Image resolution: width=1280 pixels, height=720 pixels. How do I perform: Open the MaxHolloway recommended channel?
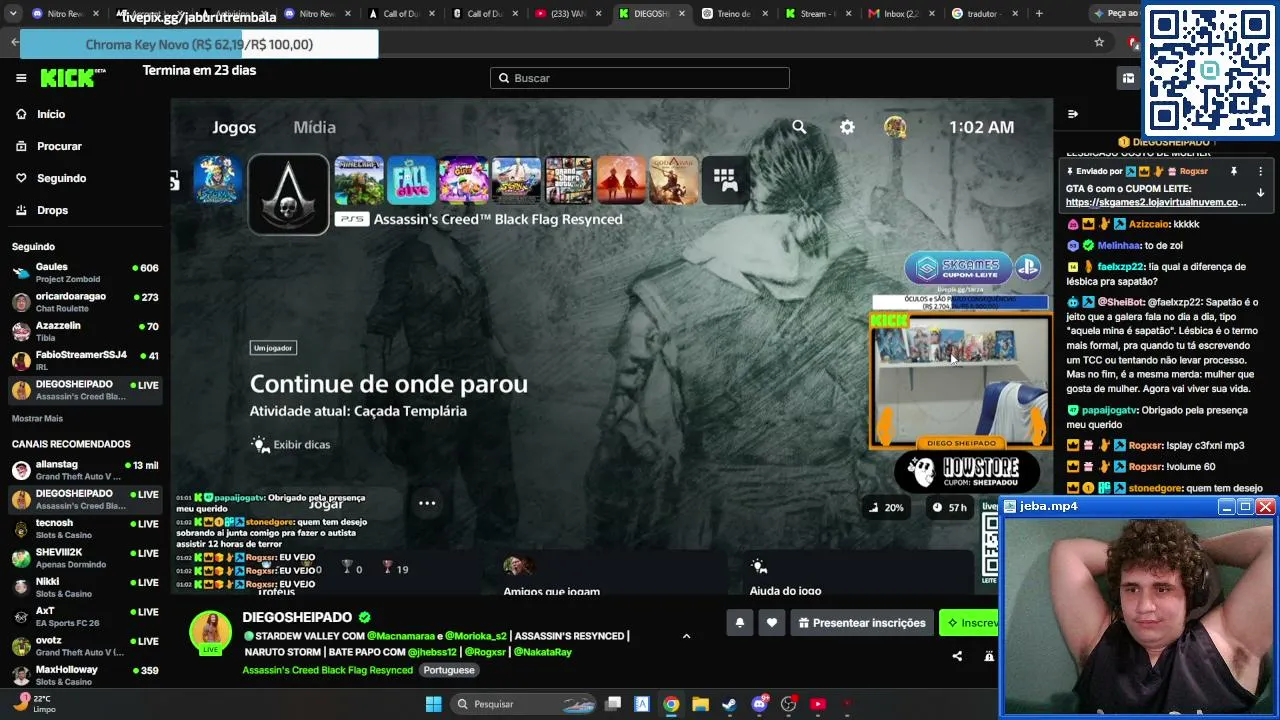85,675
